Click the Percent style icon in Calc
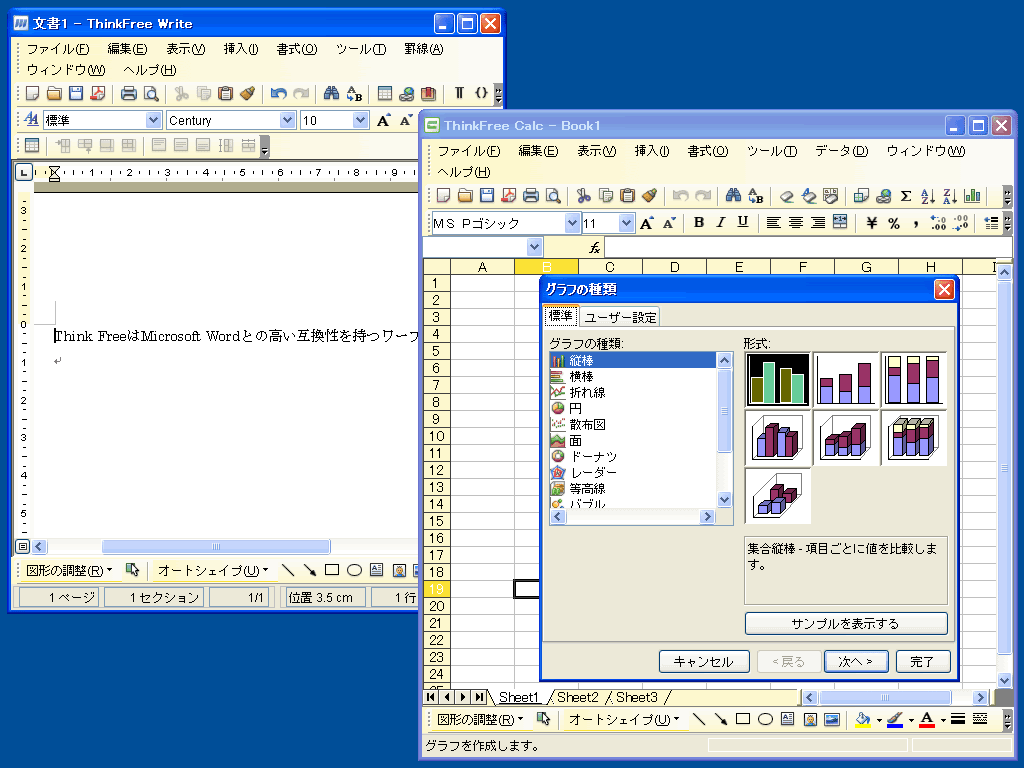1024x768 pixels. pos(894,223)
